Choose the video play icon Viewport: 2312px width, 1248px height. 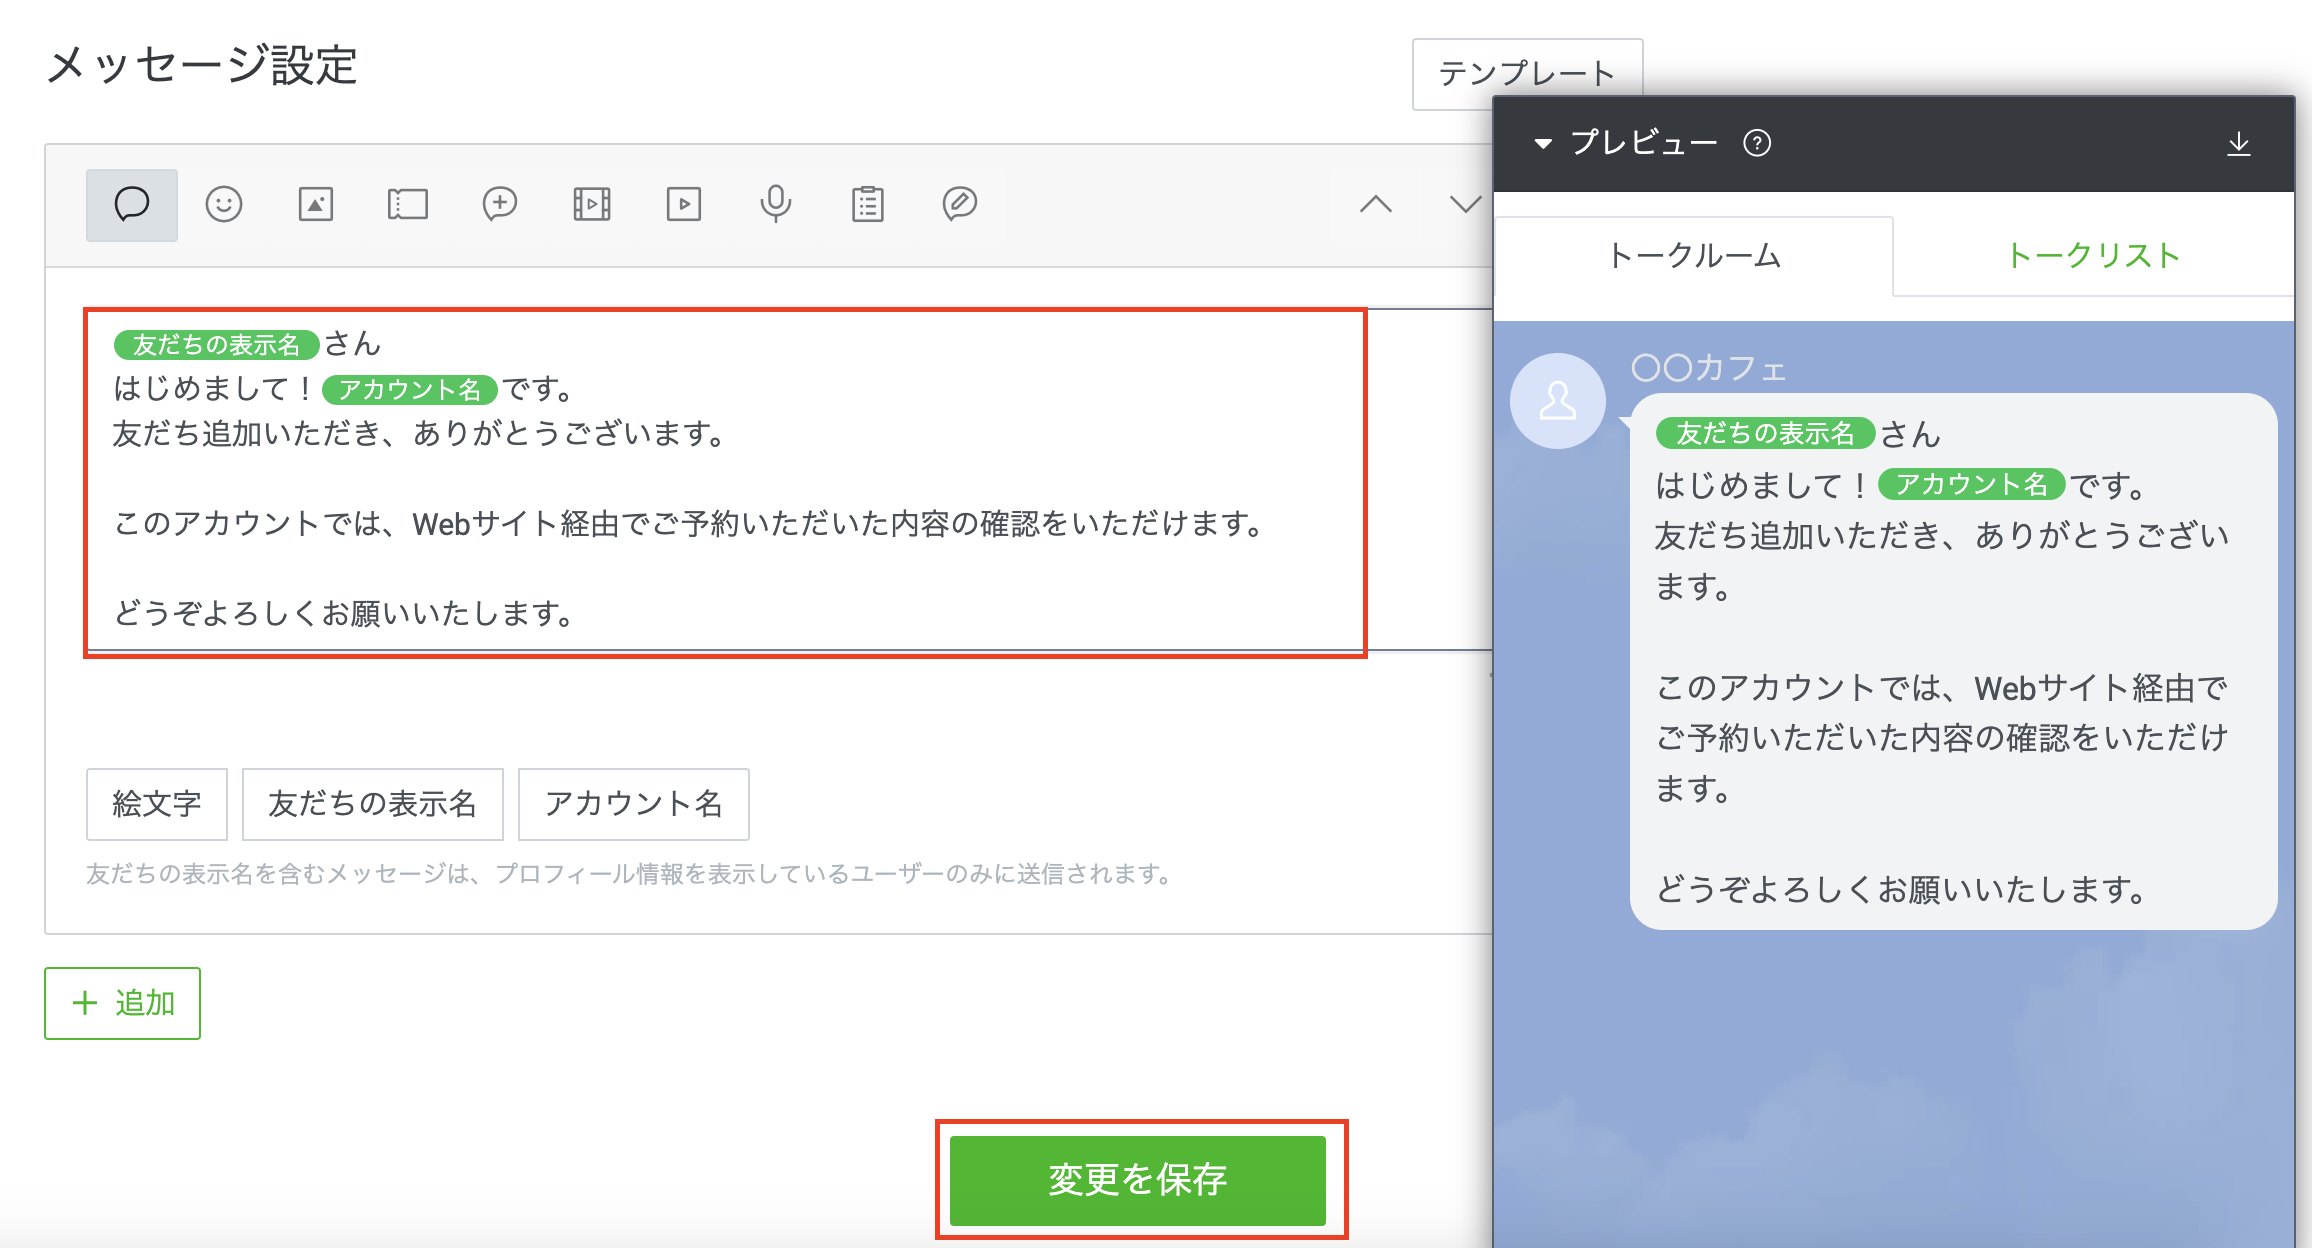point(684,205)
